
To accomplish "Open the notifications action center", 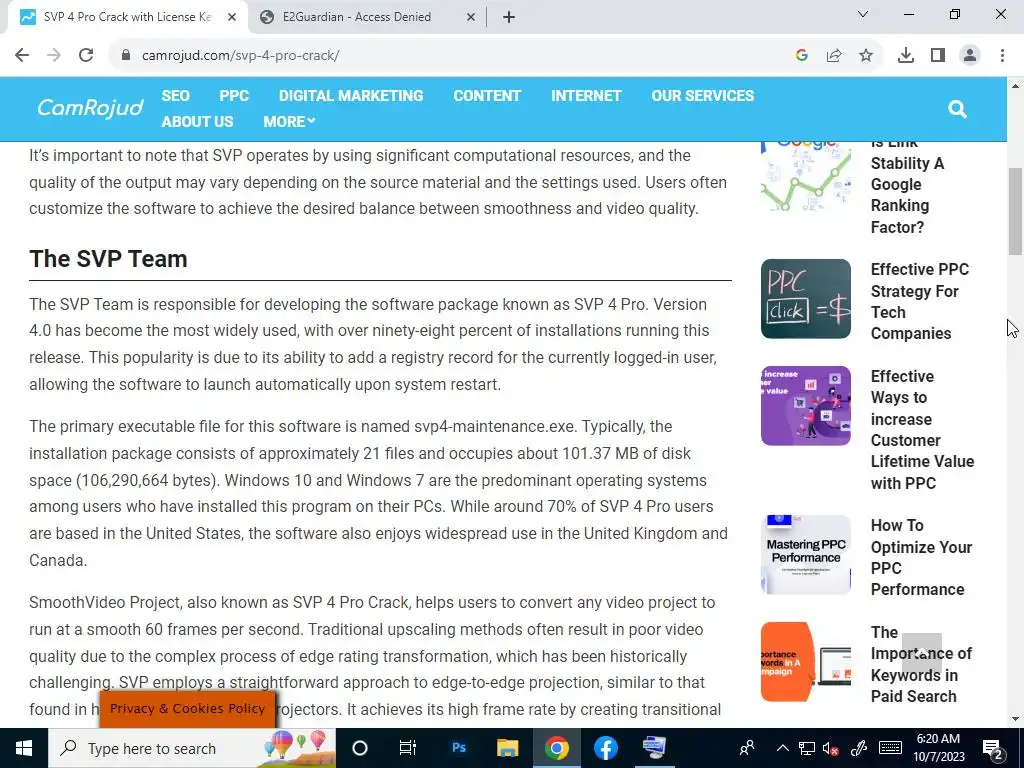I will pyautogui.click(x=993, y=748).
